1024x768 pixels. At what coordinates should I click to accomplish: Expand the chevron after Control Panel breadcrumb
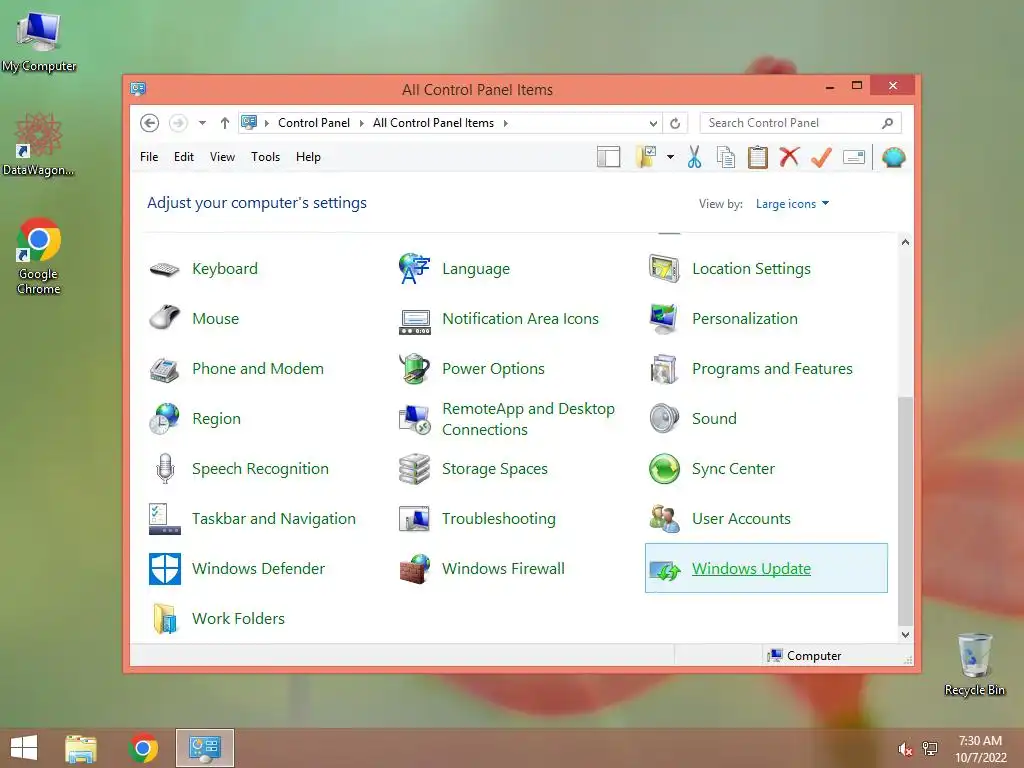361,123
